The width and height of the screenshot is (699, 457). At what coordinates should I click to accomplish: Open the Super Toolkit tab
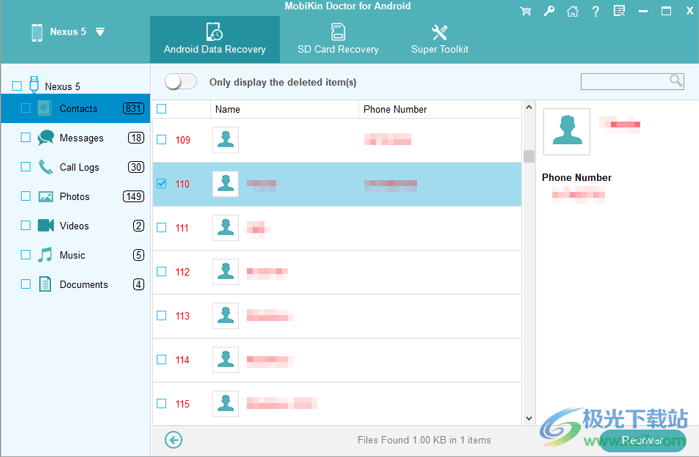click(x=440, y=39)
